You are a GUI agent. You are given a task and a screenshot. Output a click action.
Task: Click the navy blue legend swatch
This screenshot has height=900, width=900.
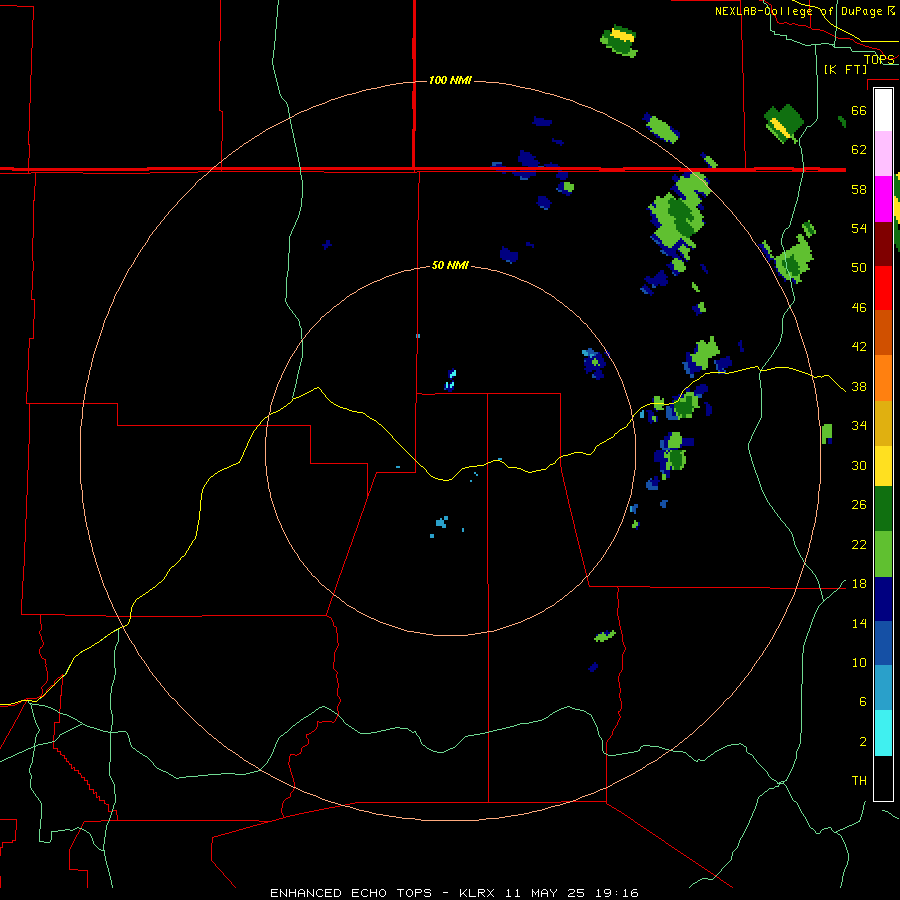(x=883, y=599)
